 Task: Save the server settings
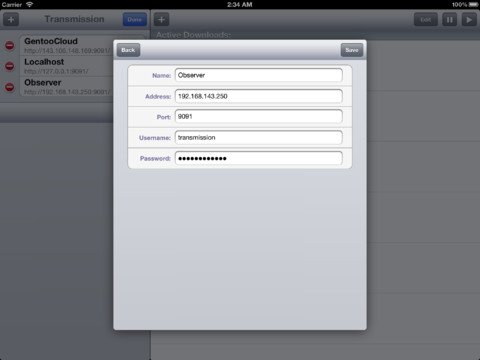click(352, 50)
